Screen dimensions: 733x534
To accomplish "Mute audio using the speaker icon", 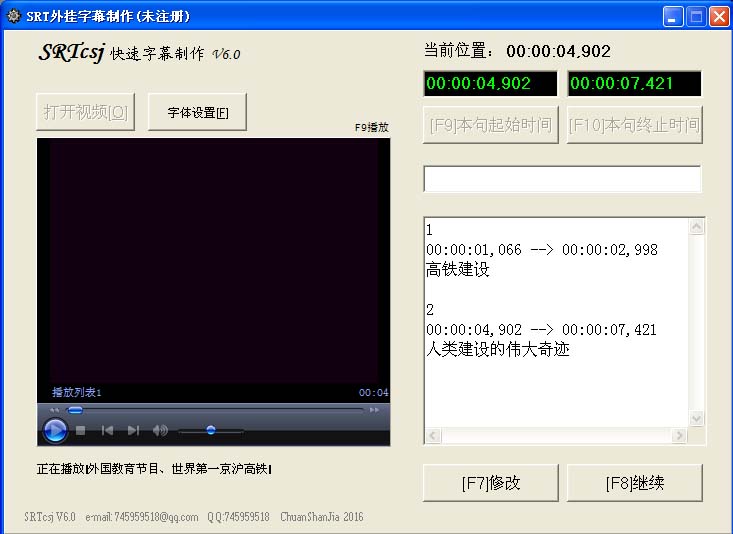I will click(x=160, y=431).
